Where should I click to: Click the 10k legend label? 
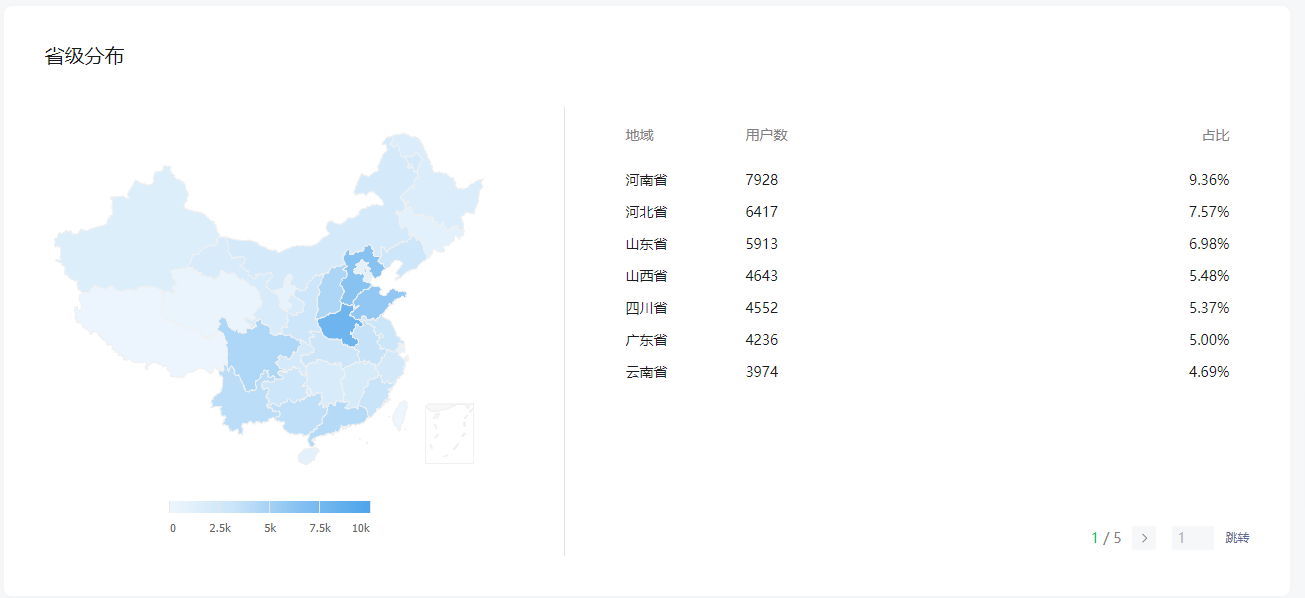point(361,528)
